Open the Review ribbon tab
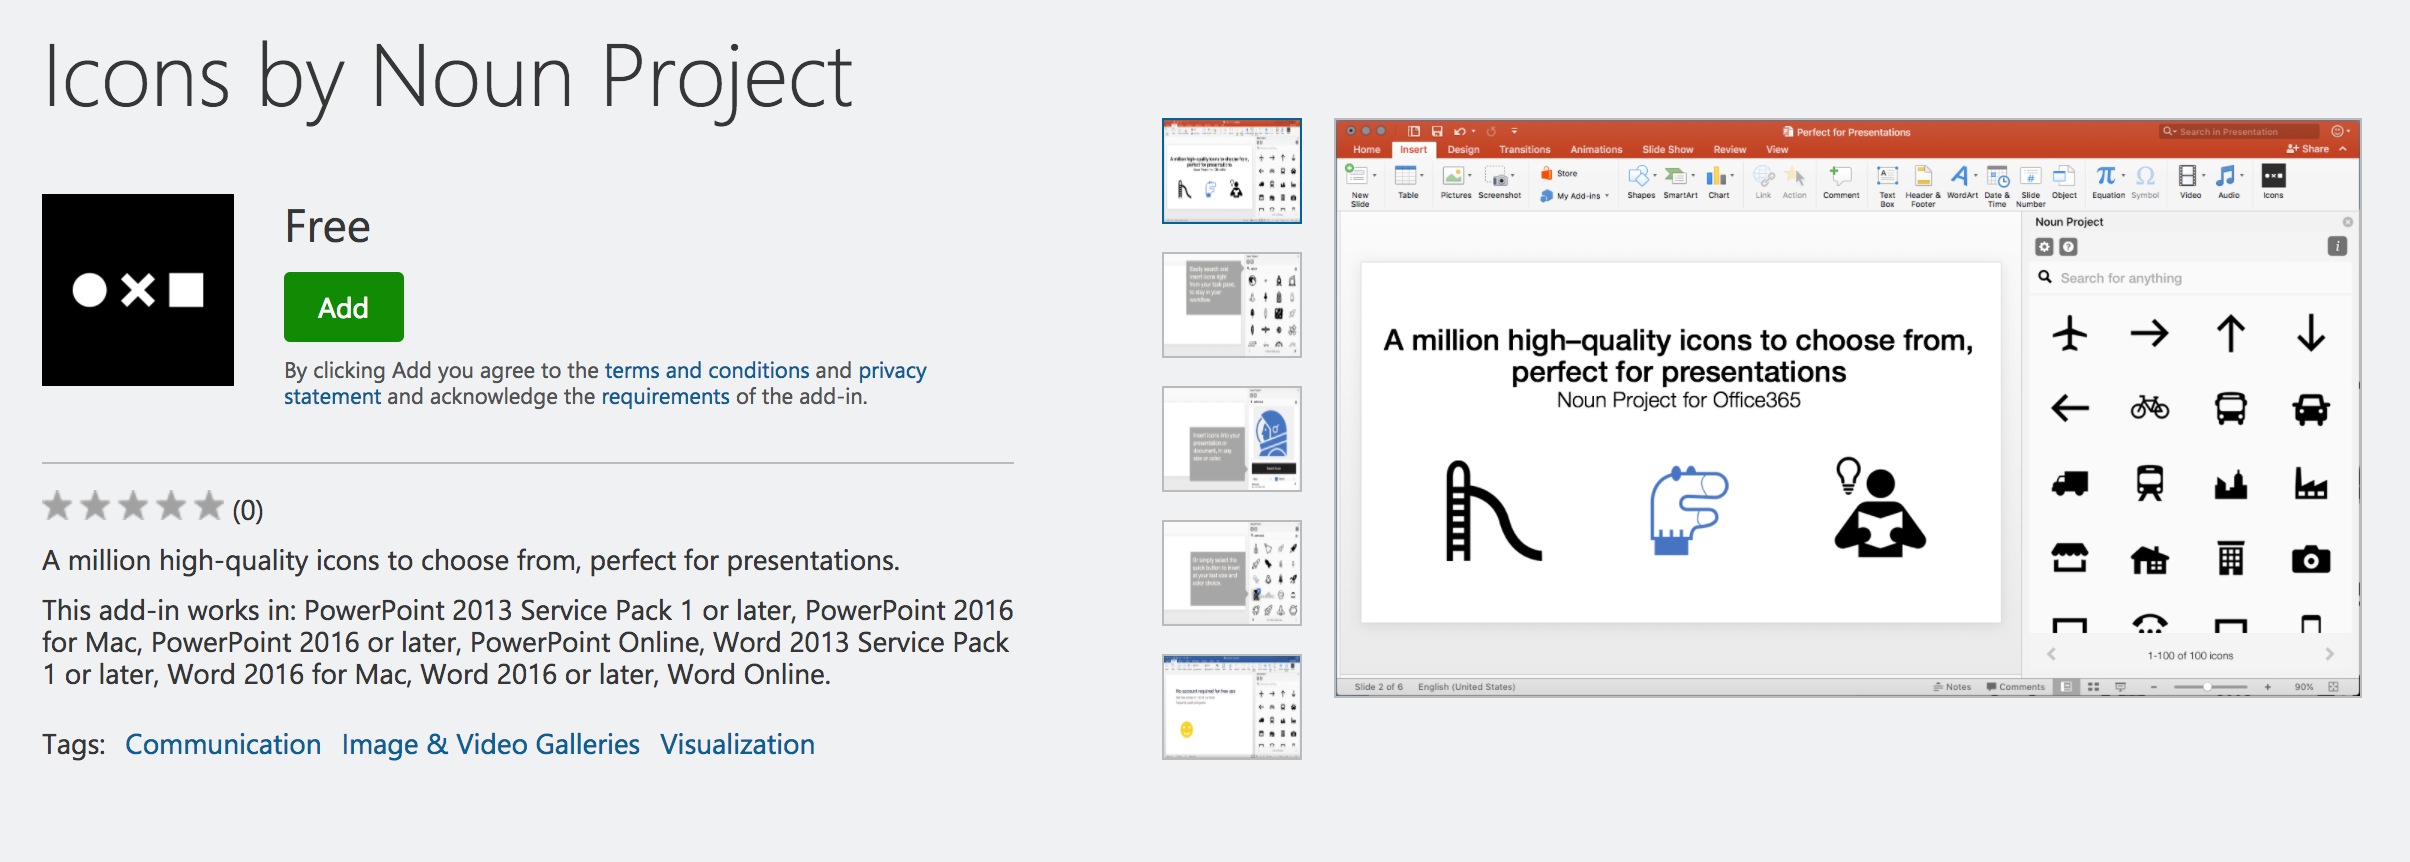The height and width of the screenshot is (862, 2410). pos(1729,150)
